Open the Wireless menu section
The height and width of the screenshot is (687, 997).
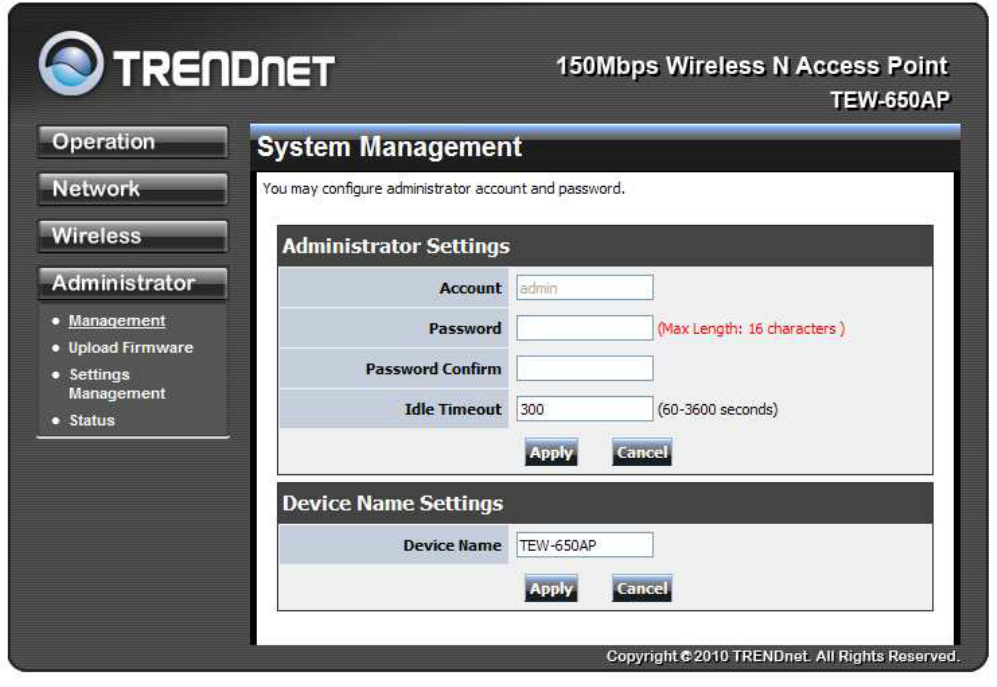click(x=132, y=236)
